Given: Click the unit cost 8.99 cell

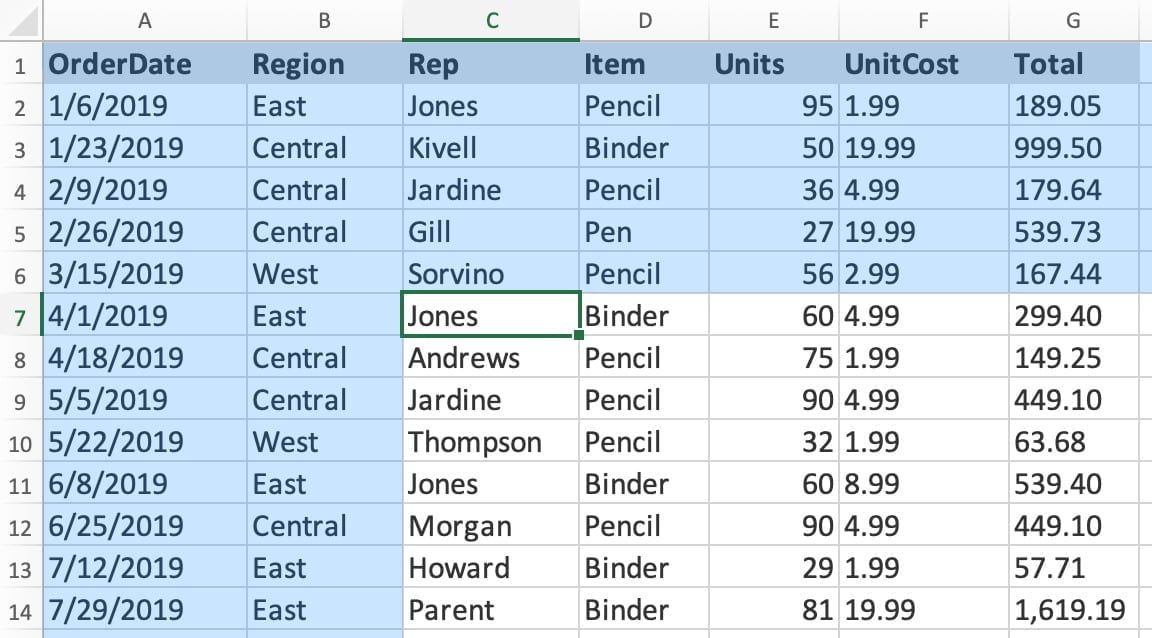Looking at the screenshot, I should click(924, 484).
